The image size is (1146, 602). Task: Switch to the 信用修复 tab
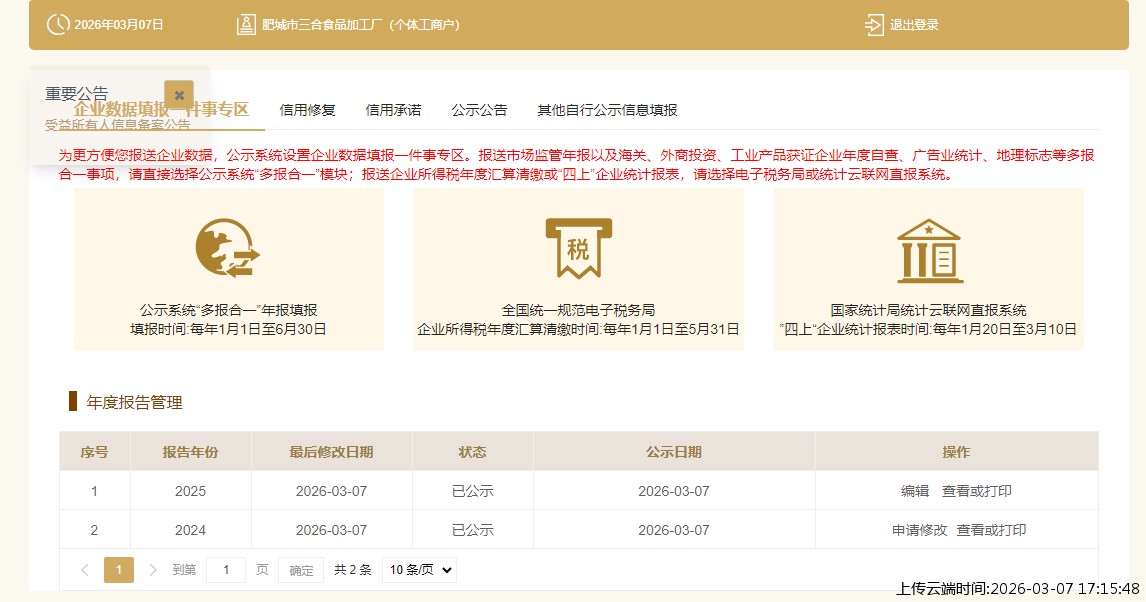[x=307, y=110]
